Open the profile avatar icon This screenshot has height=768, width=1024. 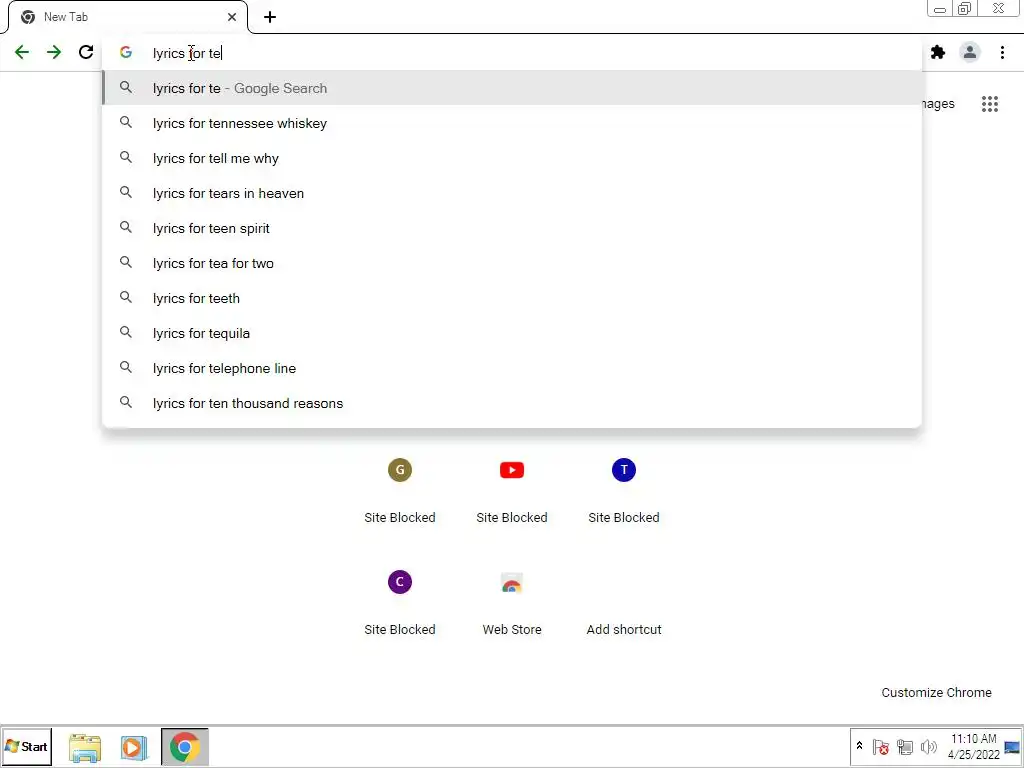(970, 52)
